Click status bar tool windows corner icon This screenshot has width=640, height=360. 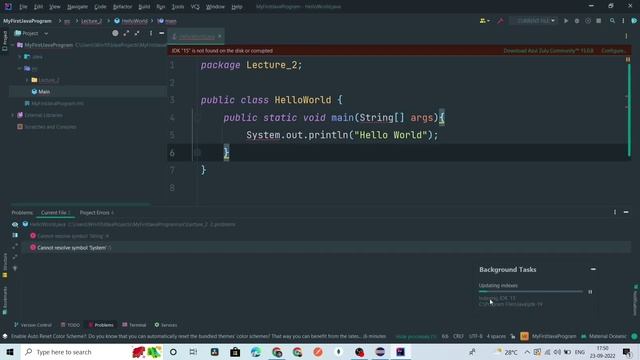click(5, 336)
